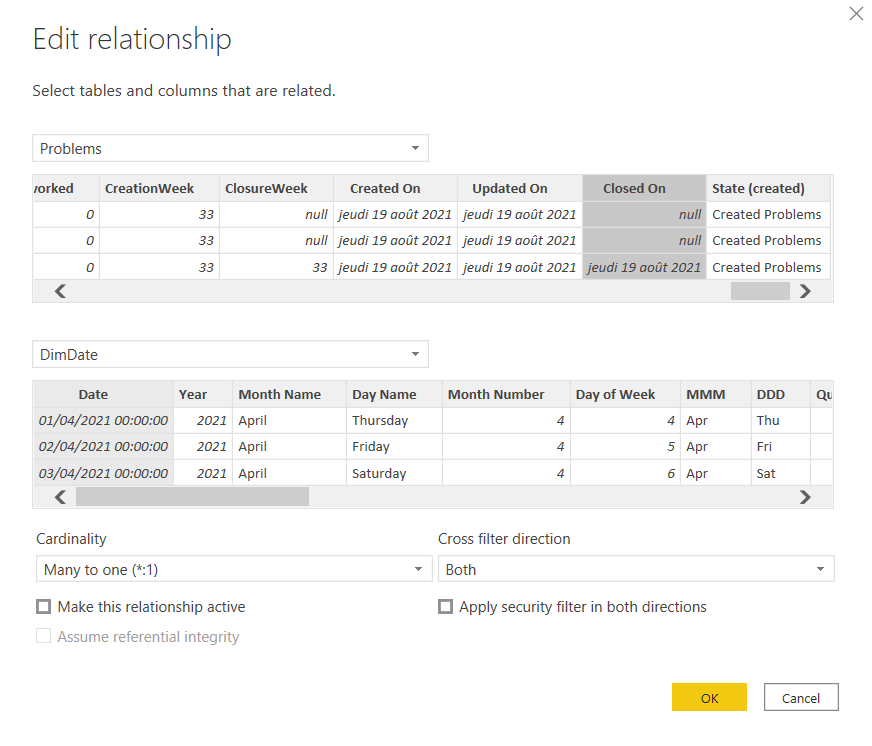Select the Updated On column header

[x=520, y=188]
